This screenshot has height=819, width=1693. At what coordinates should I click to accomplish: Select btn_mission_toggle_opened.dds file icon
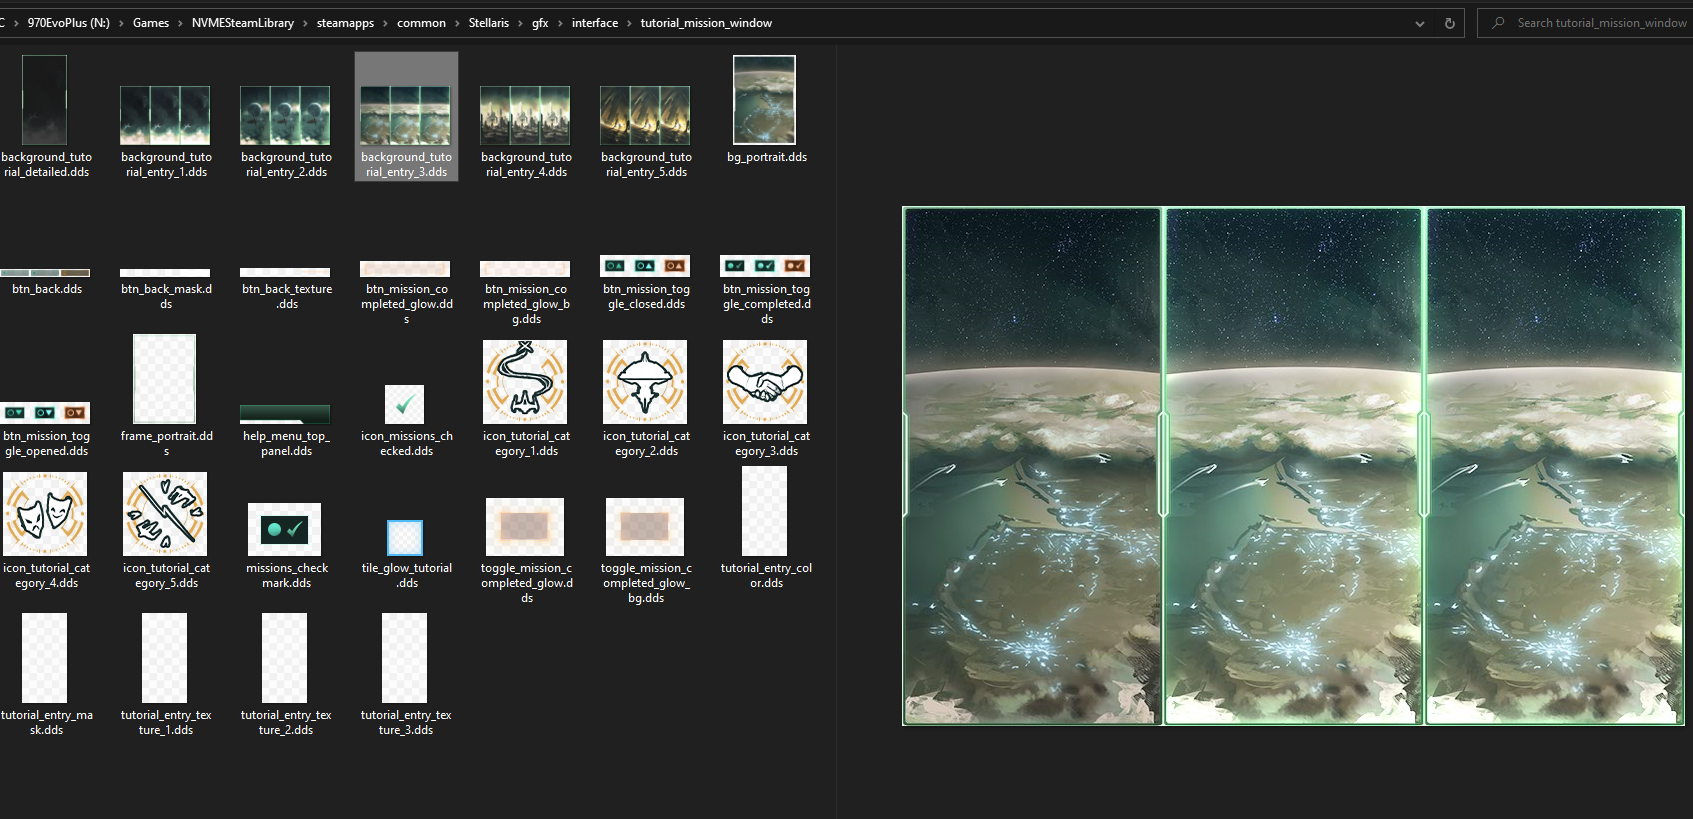coord(45,413)
